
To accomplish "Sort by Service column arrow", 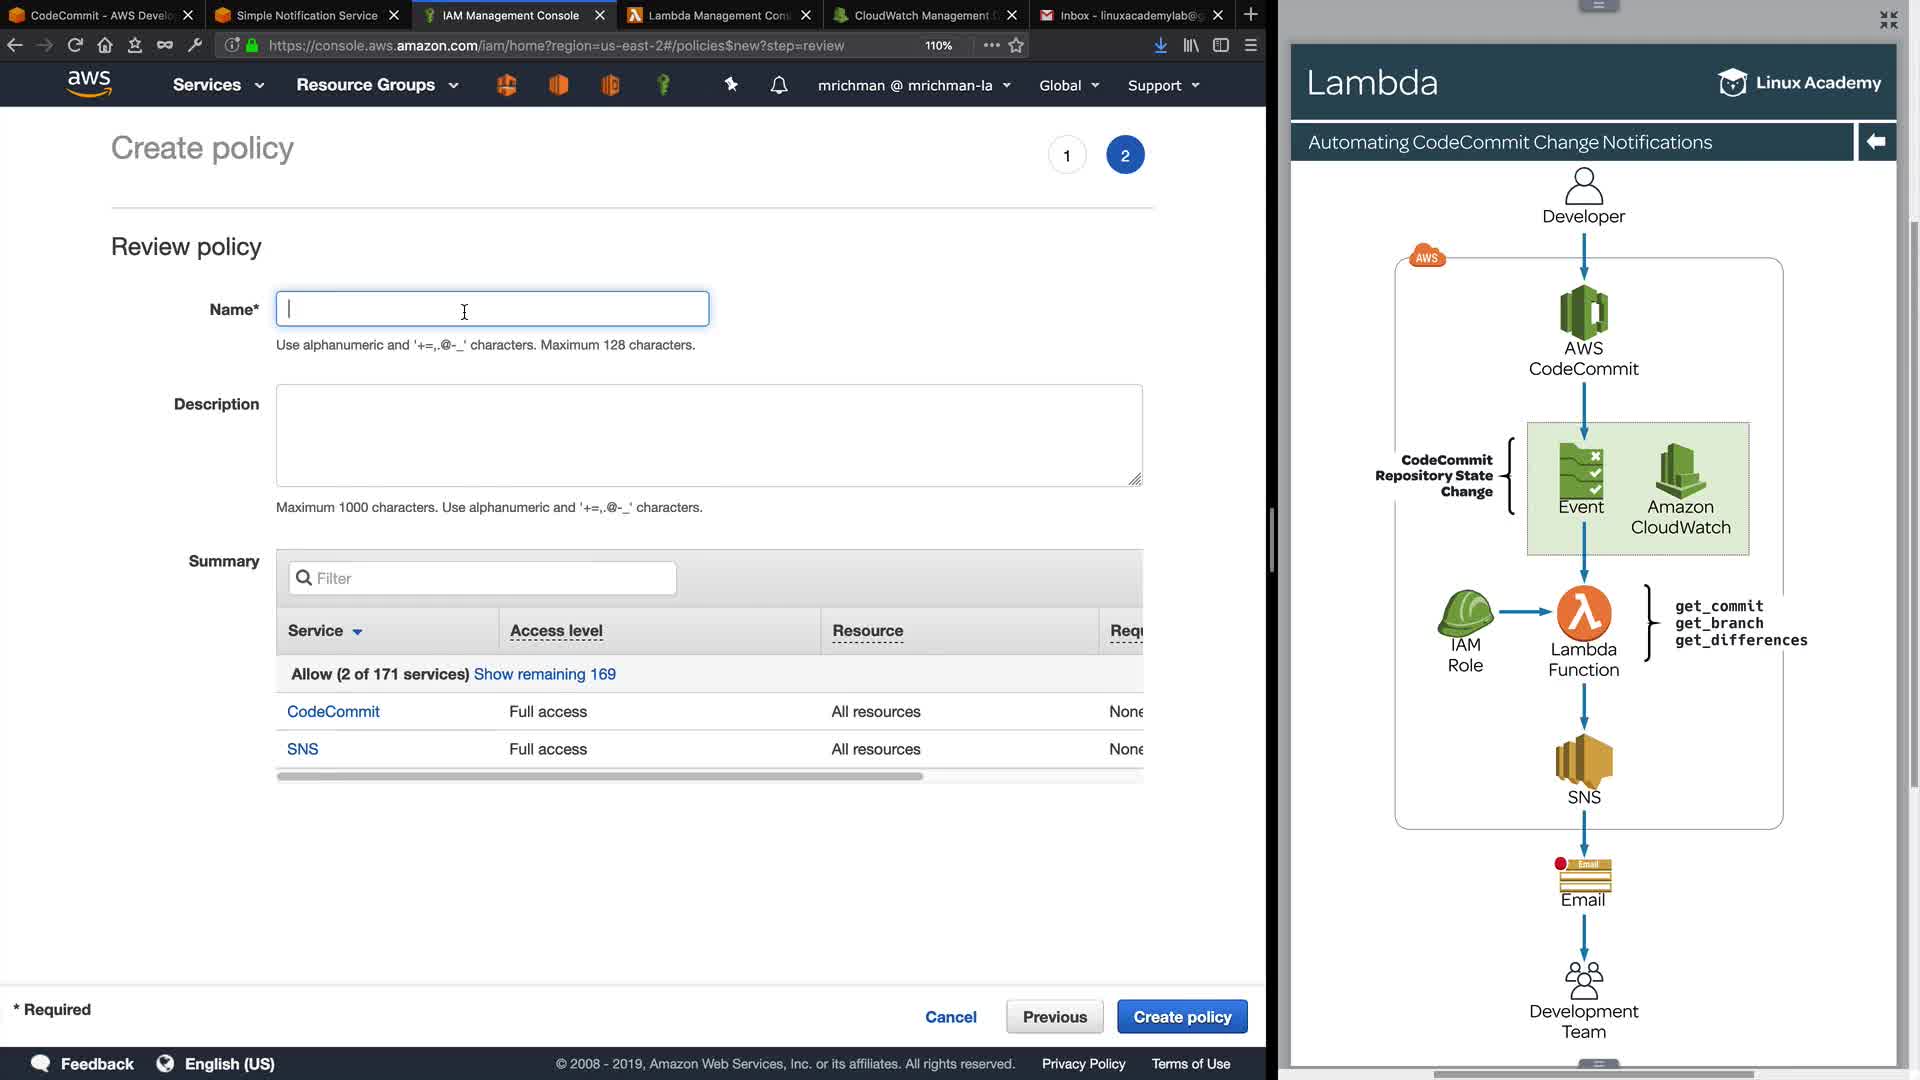I will point(357,632).
